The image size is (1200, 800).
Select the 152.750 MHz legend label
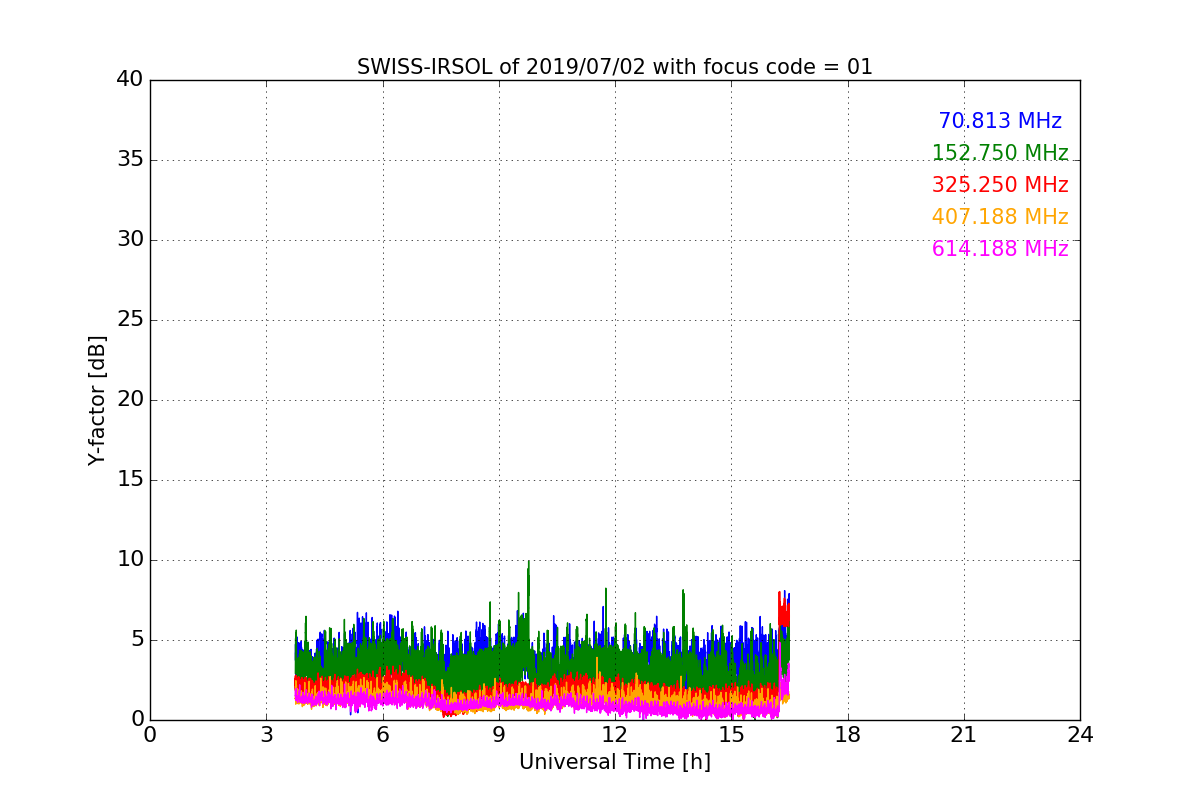(1000, 153)
